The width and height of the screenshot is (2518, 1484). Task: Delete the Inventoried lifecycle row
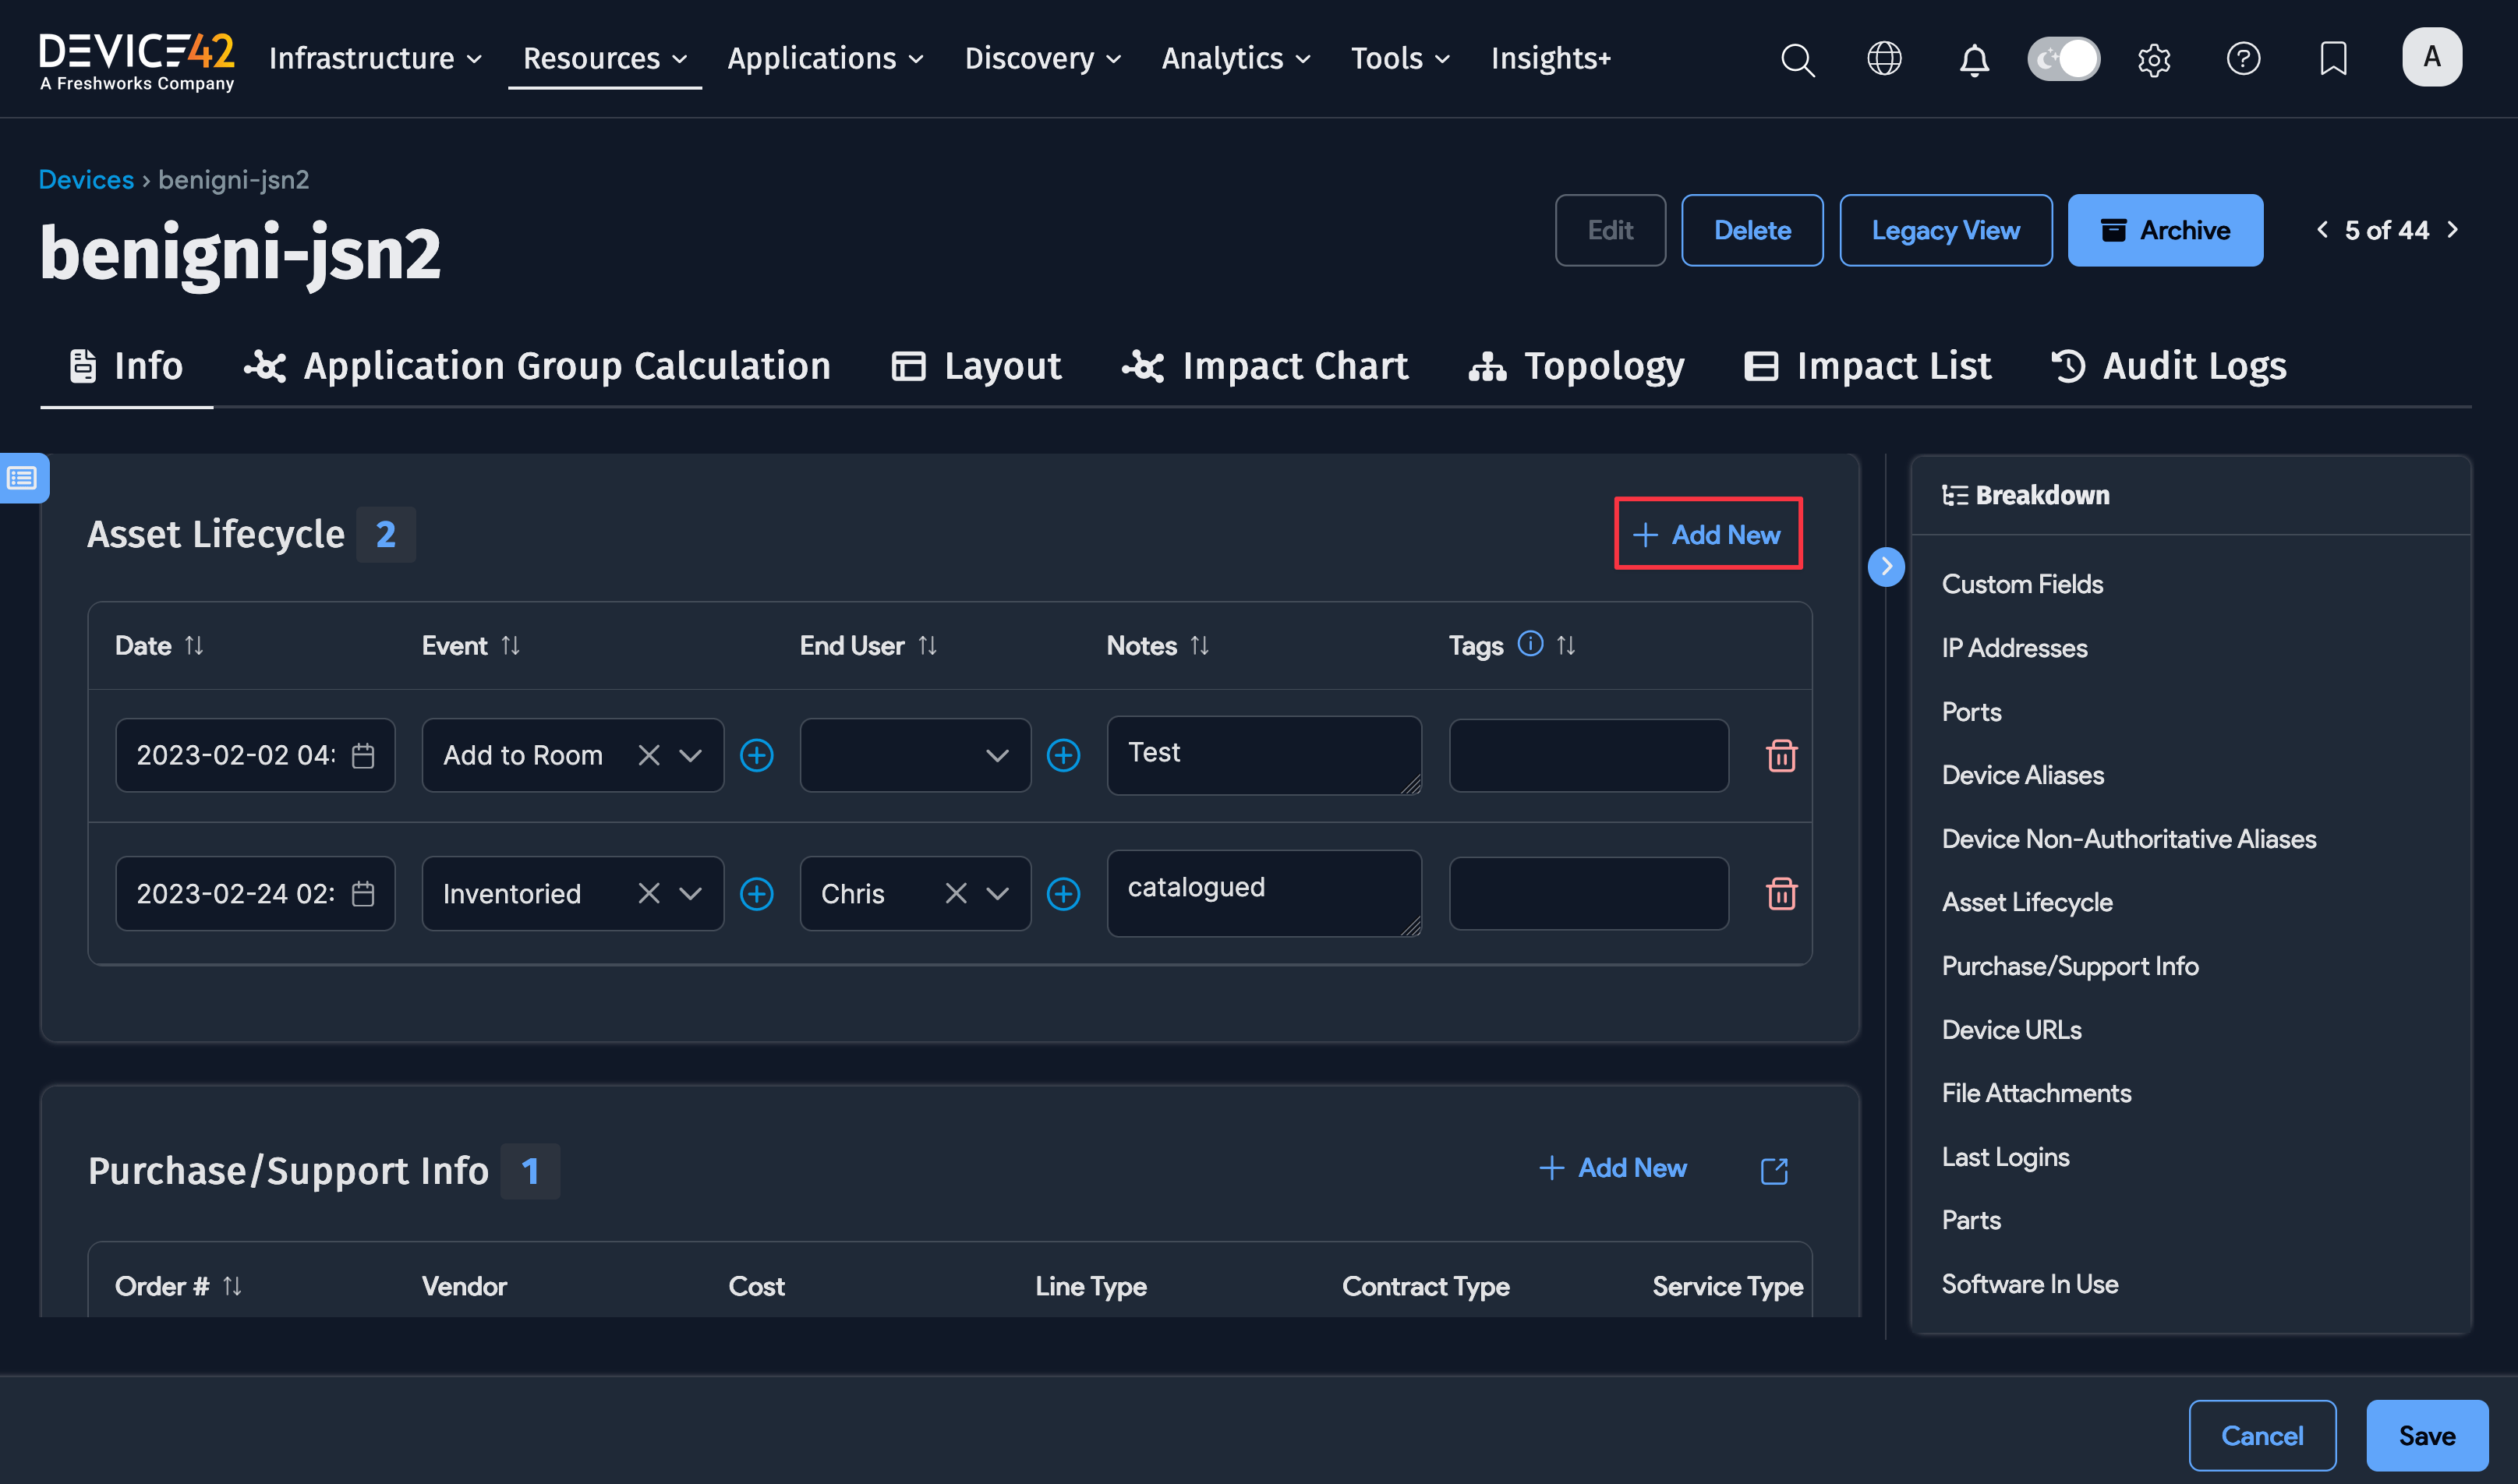[x=1781, y=893]
